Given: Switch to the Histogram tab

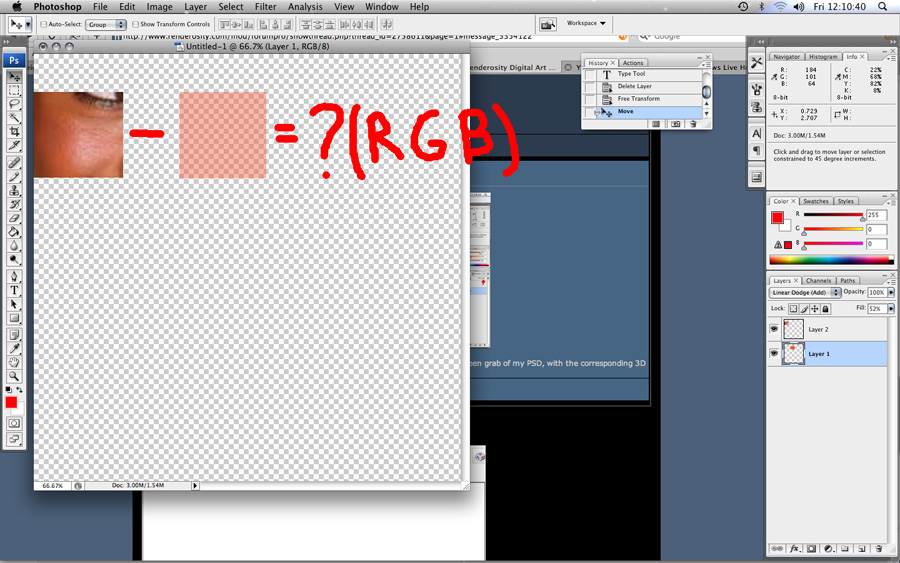Looking at the screenshot, I should tap(823, 57).
